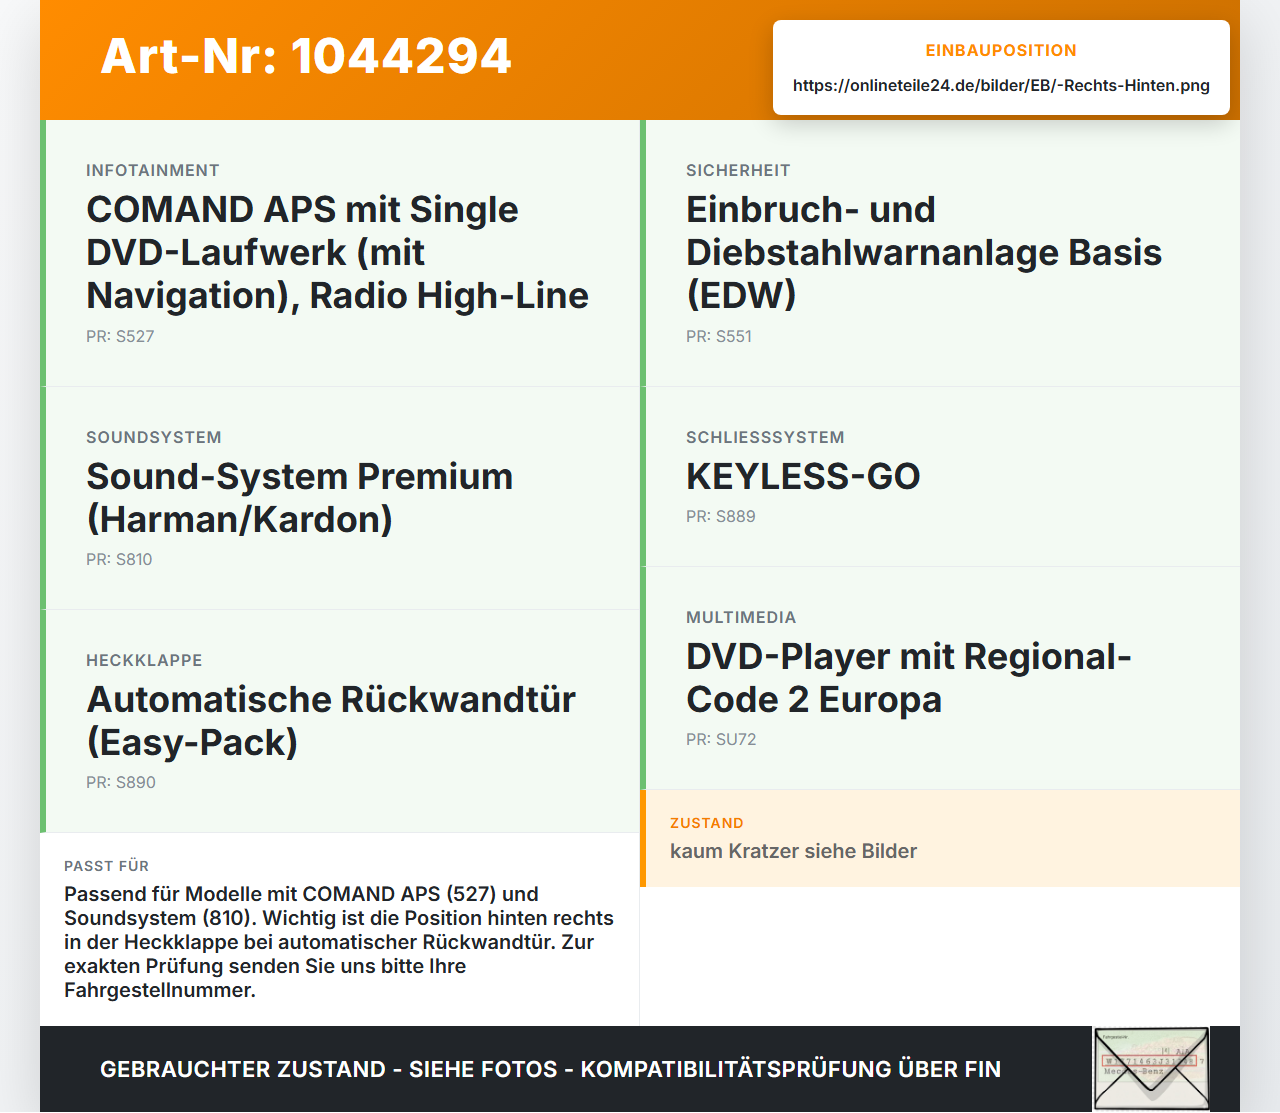Select Einbruch- und Diebstahlwarnanlage Basis title
Screen dimensions: 1280x1113
pyautogui.click(x=924, y=252)
